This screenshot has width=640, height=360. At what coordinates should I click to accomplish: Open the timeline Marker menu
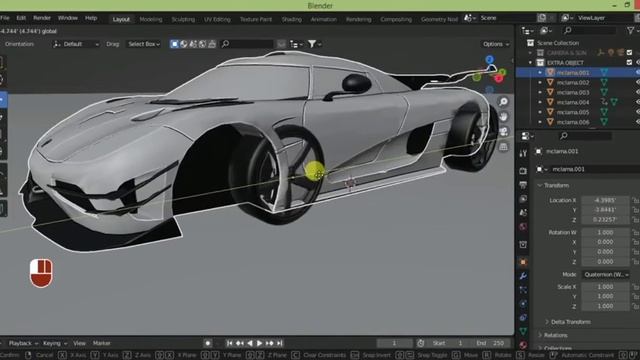pos(102,343)
